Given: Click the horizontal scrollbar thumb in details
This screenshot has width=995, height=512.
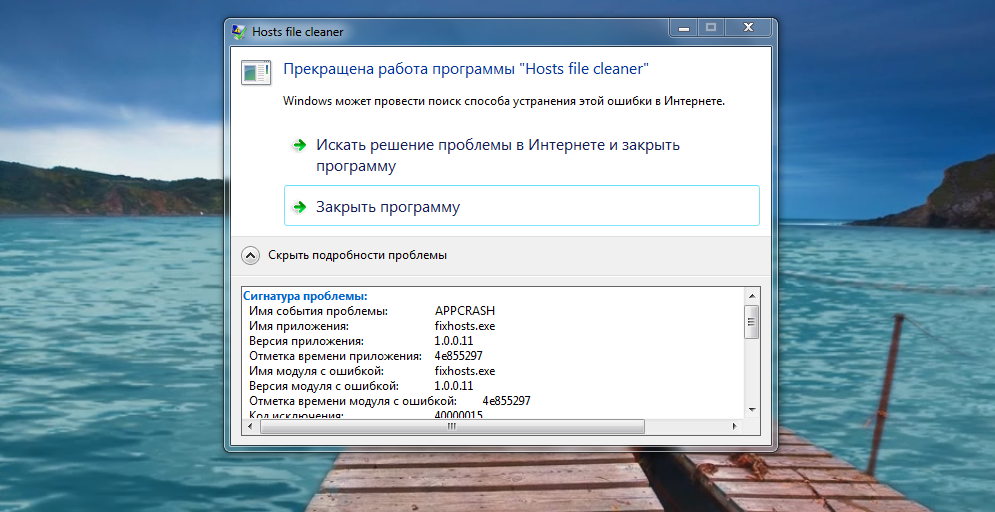Looking at the screenshot, I should 450,426.
